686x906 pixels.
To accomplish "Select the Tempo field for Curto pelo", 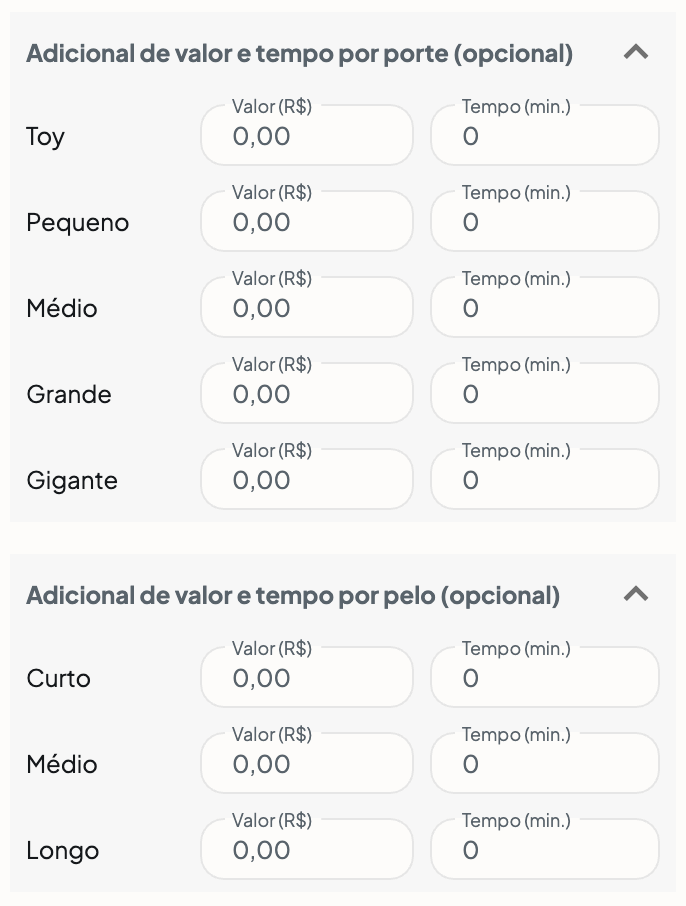I will (545, 677).
